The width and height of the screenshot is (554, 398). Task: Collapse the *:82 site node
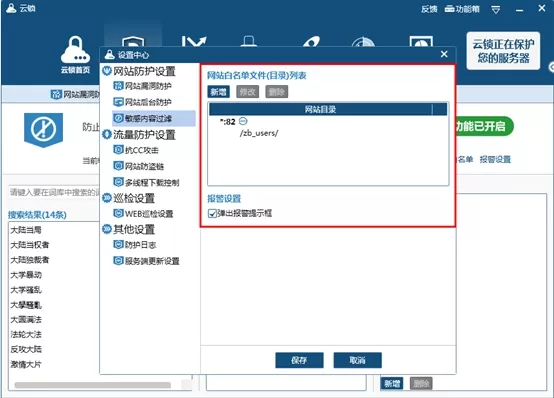pos(243,121)
